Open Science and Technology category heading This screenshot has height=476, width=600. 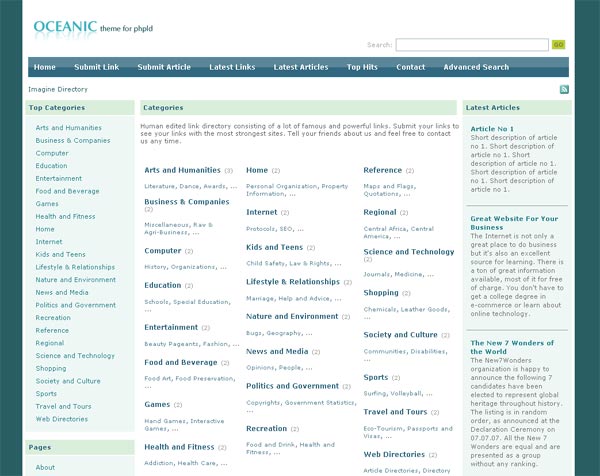pos(409,252)
